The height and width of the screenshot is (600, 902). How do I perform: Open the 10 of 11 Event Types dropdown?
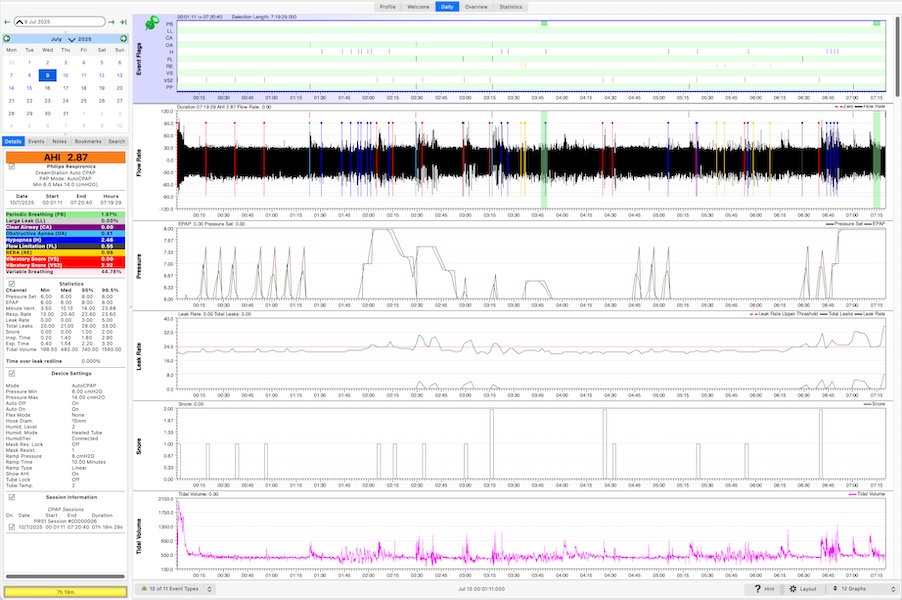(x=177, y=588)
